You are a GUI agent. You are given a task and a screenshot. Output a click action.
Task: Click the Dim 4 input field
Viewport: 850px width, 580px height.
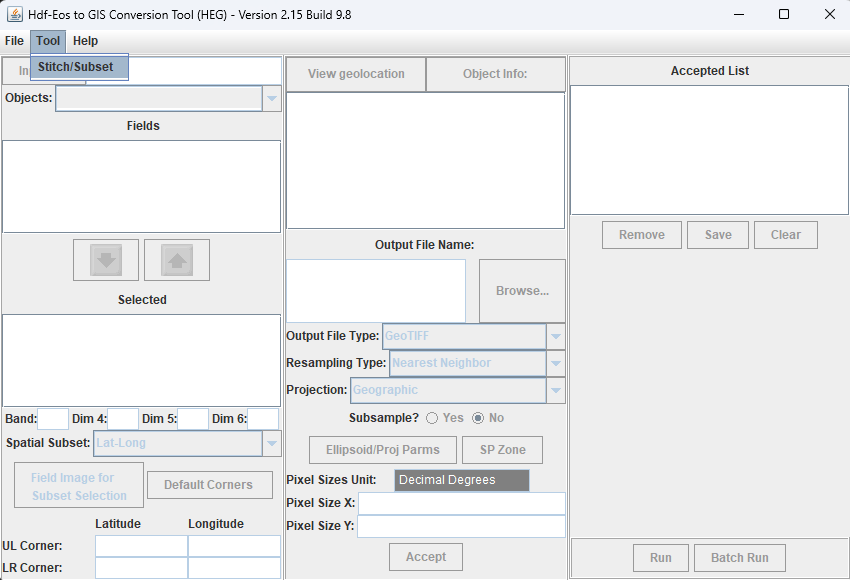click(x=123, y=419)
